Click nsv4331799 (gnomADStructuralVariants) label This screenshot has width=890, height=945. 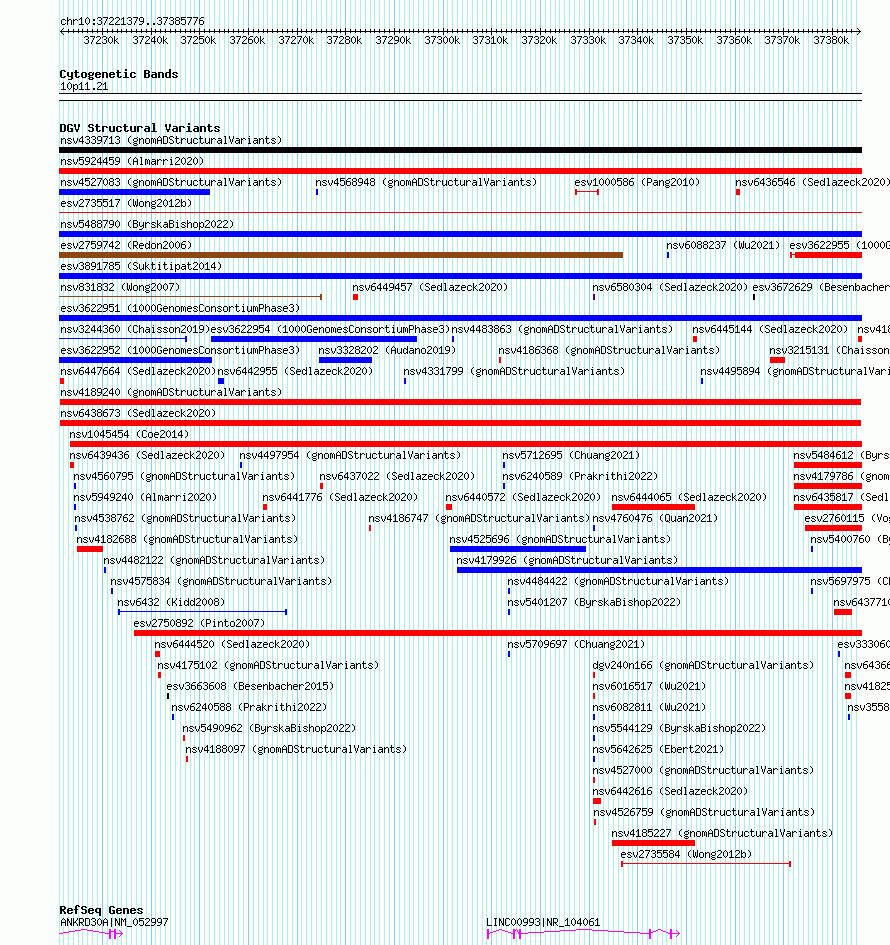(x=514, y=371)
